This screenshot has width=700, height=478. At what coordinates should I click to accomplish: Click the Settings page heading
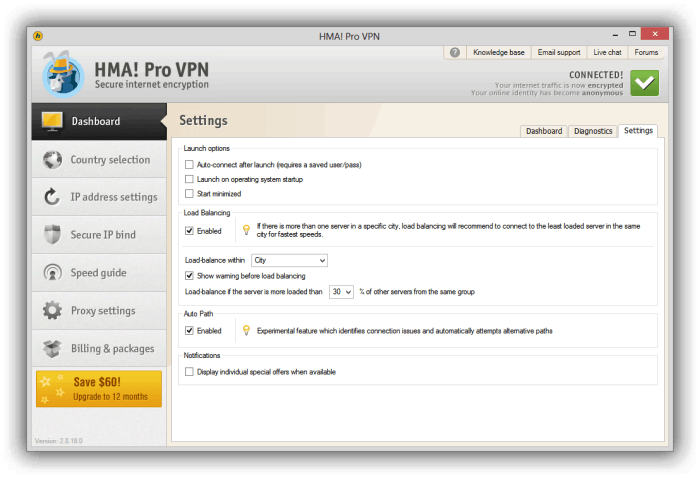pos(203,121)
